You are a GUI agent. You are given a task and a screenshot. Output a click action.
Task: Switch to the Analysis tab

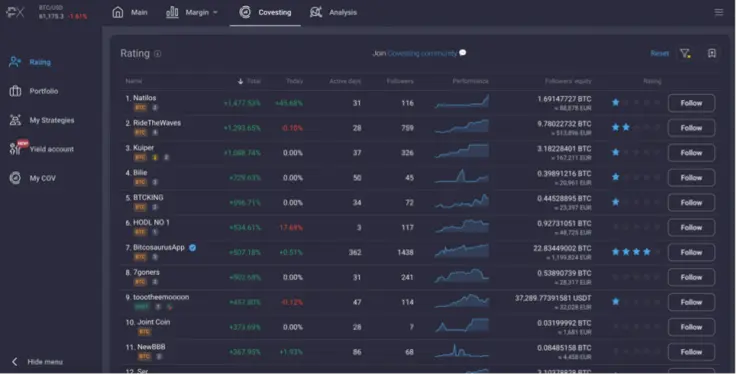coord(334,12)
